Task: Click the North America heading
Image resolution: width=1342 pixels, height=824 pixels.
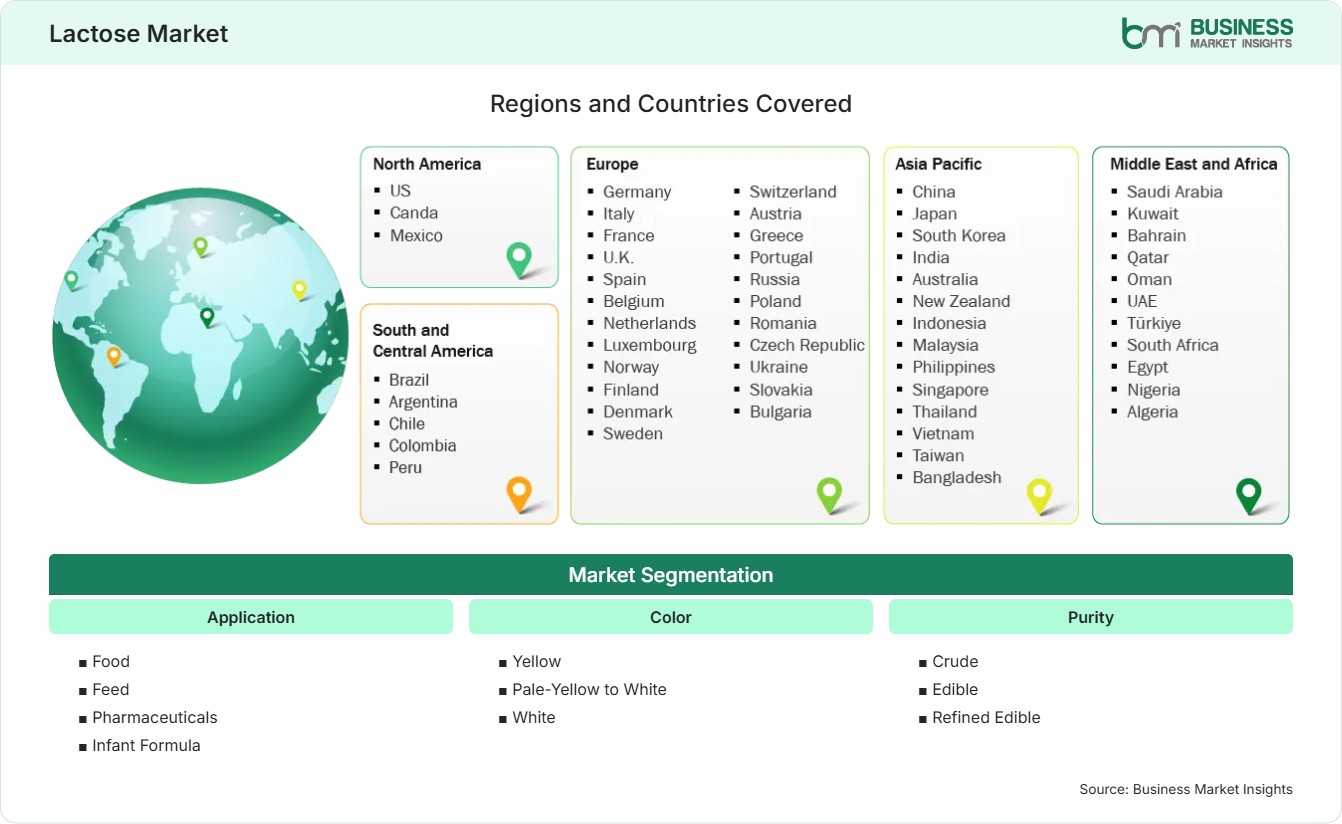Action: 427,164
